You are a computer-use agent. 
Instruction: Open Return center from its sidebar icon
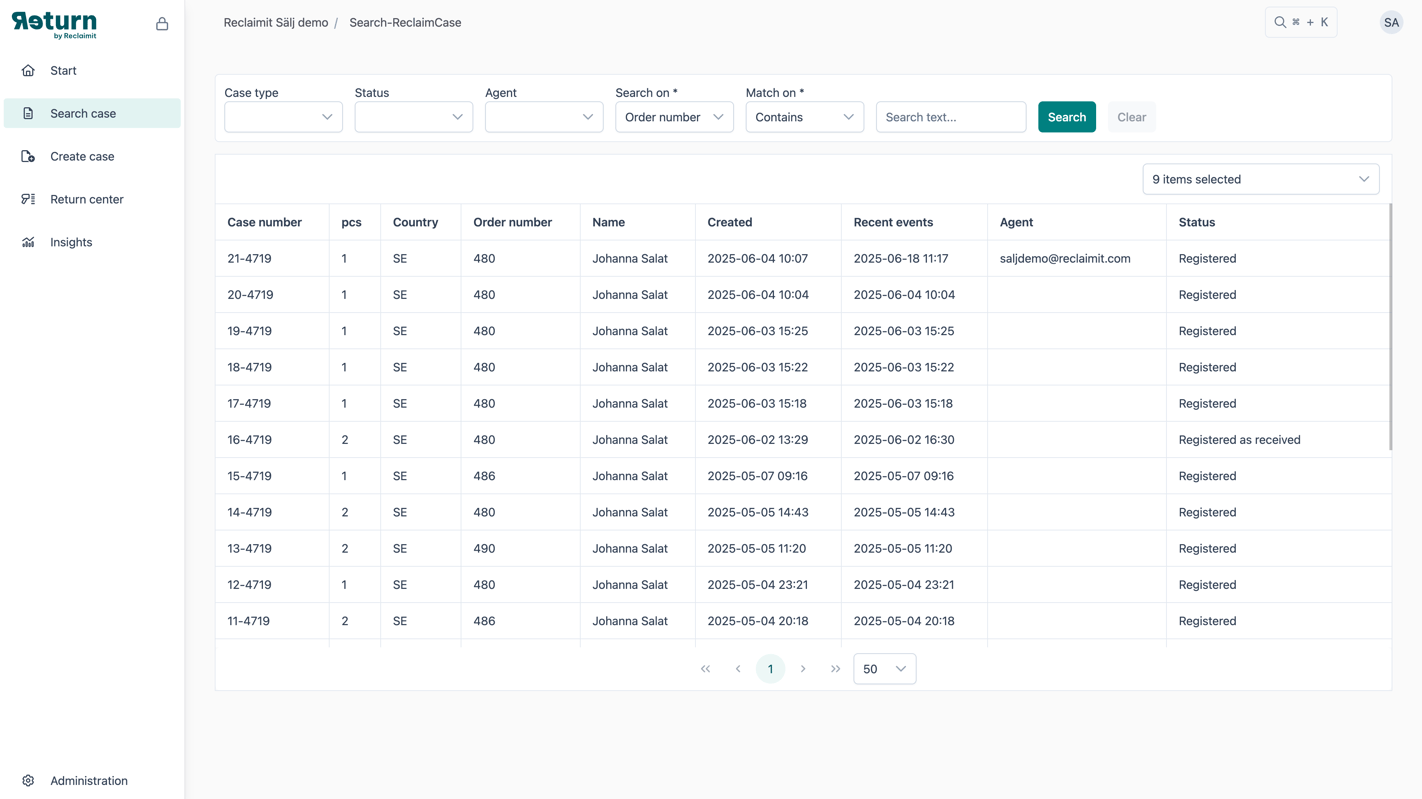coord(28,199)
